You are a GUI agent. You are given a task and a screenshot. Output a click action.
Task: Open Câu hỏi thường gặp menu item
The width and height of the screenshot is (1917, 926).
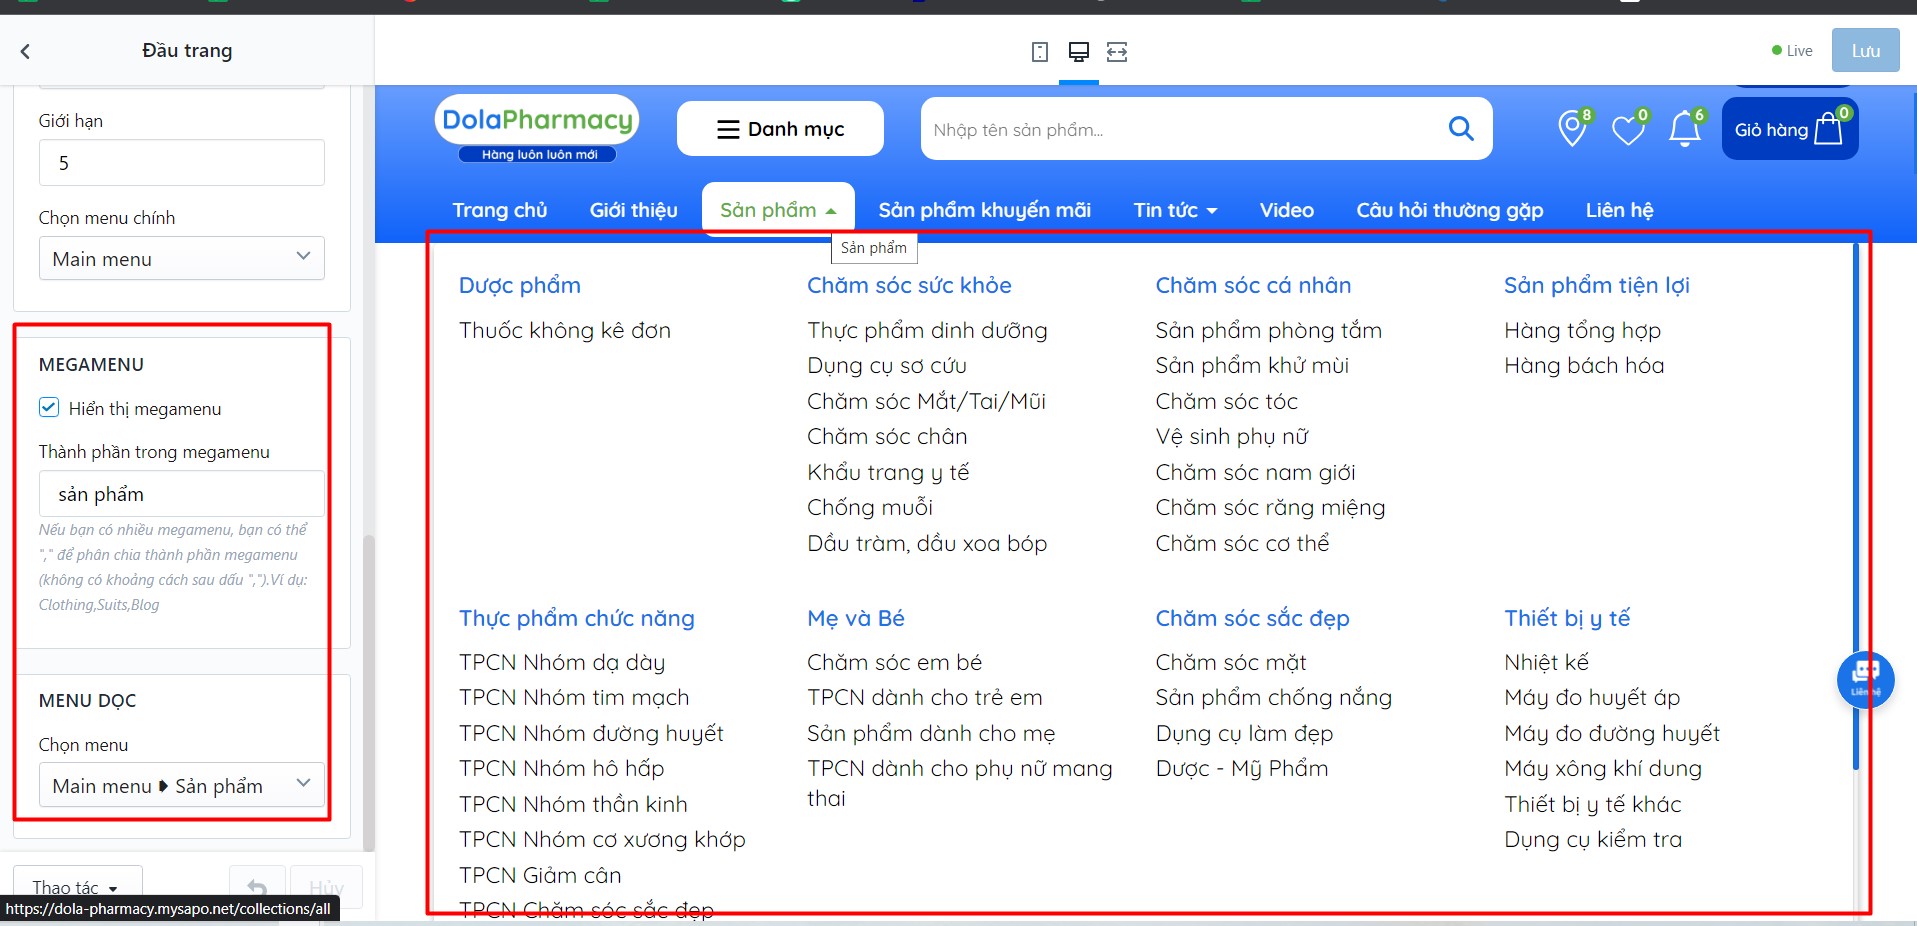click(x=1449, y=210)
